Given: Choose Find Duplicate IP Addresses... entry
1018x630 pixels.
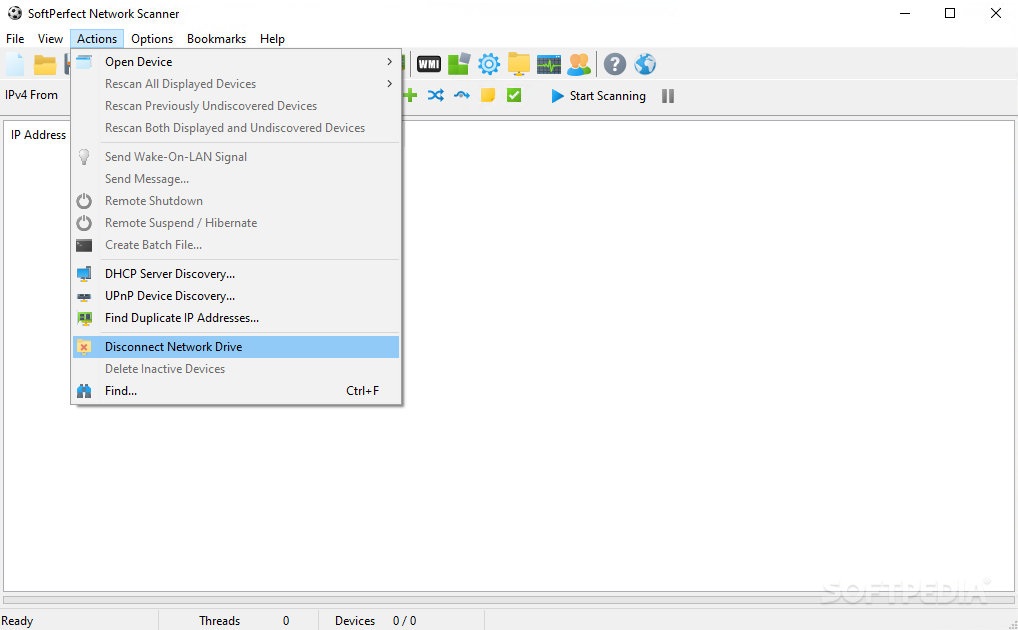Looking at the screenshot, I should coord(236,318).
